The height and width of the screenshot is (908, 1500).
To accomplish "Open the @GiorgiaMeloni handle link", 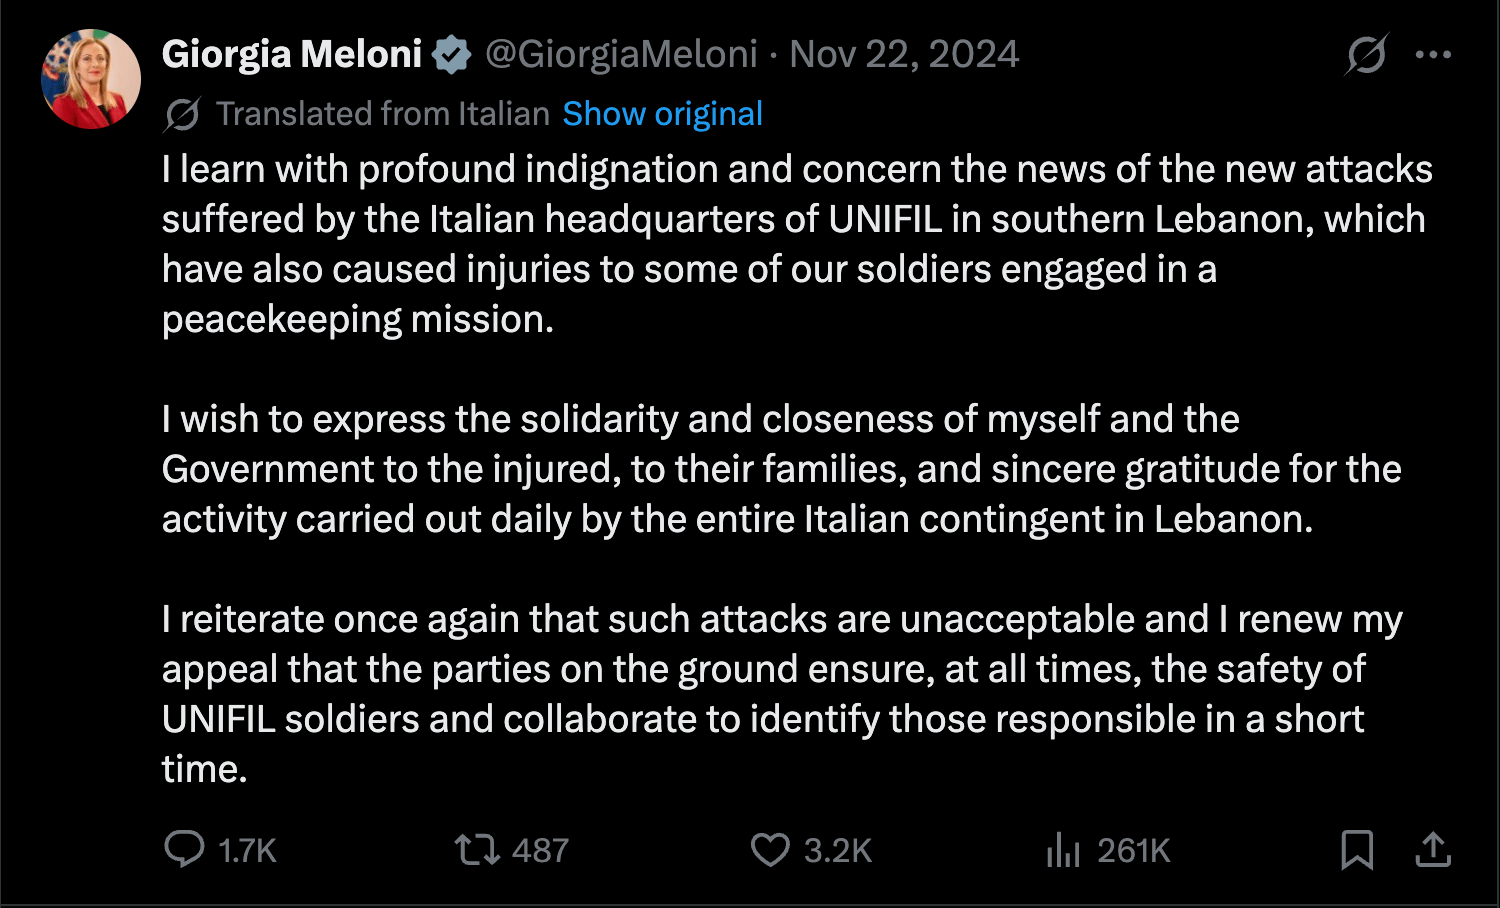I will (621, 54).
